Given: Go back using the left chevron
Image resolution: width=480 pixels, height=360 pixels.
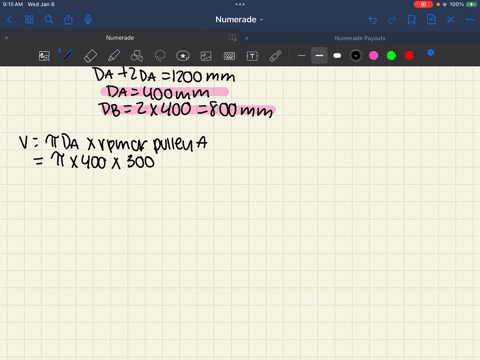Looking at the screenshot, I should (x=9, y=20).
